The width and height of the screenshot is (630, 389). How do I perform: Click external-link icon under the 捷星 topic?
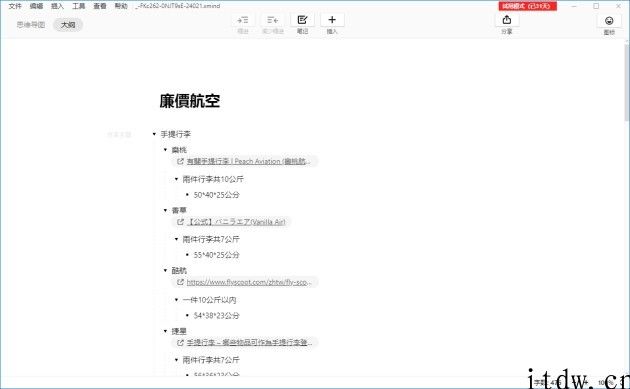click(180, 342)
